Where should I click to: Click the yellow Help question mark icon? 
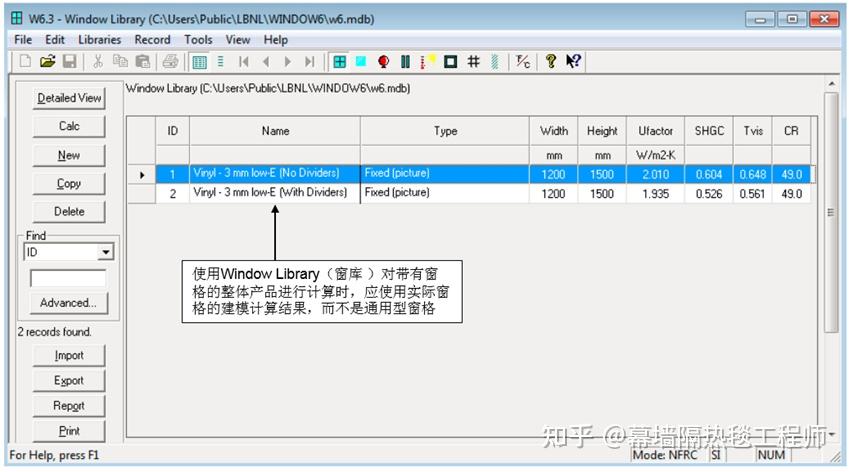[551, 61]
